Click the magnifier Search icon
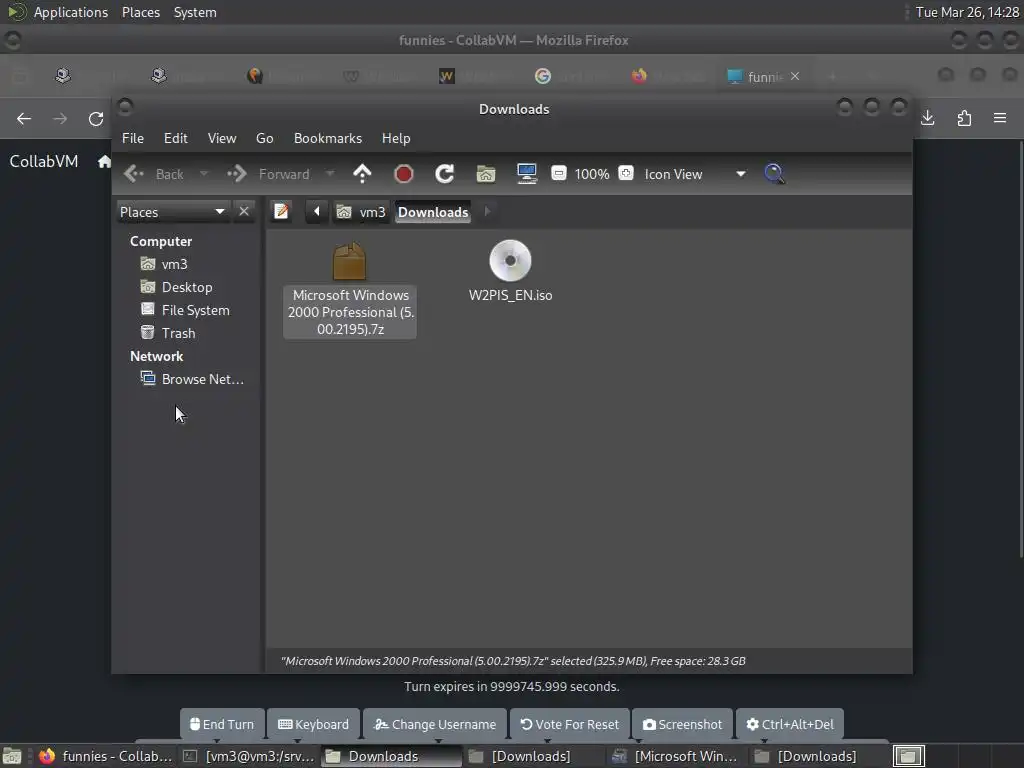 [774, 174]
